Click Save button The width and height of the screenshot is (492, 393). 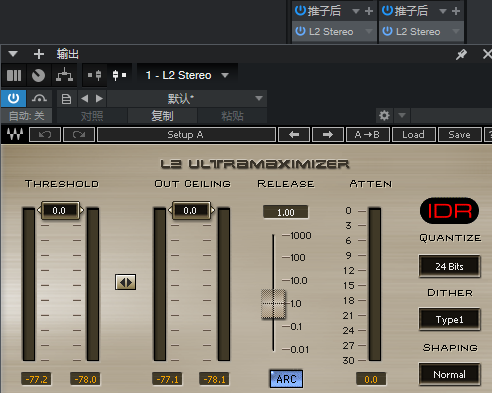point(460,135)
